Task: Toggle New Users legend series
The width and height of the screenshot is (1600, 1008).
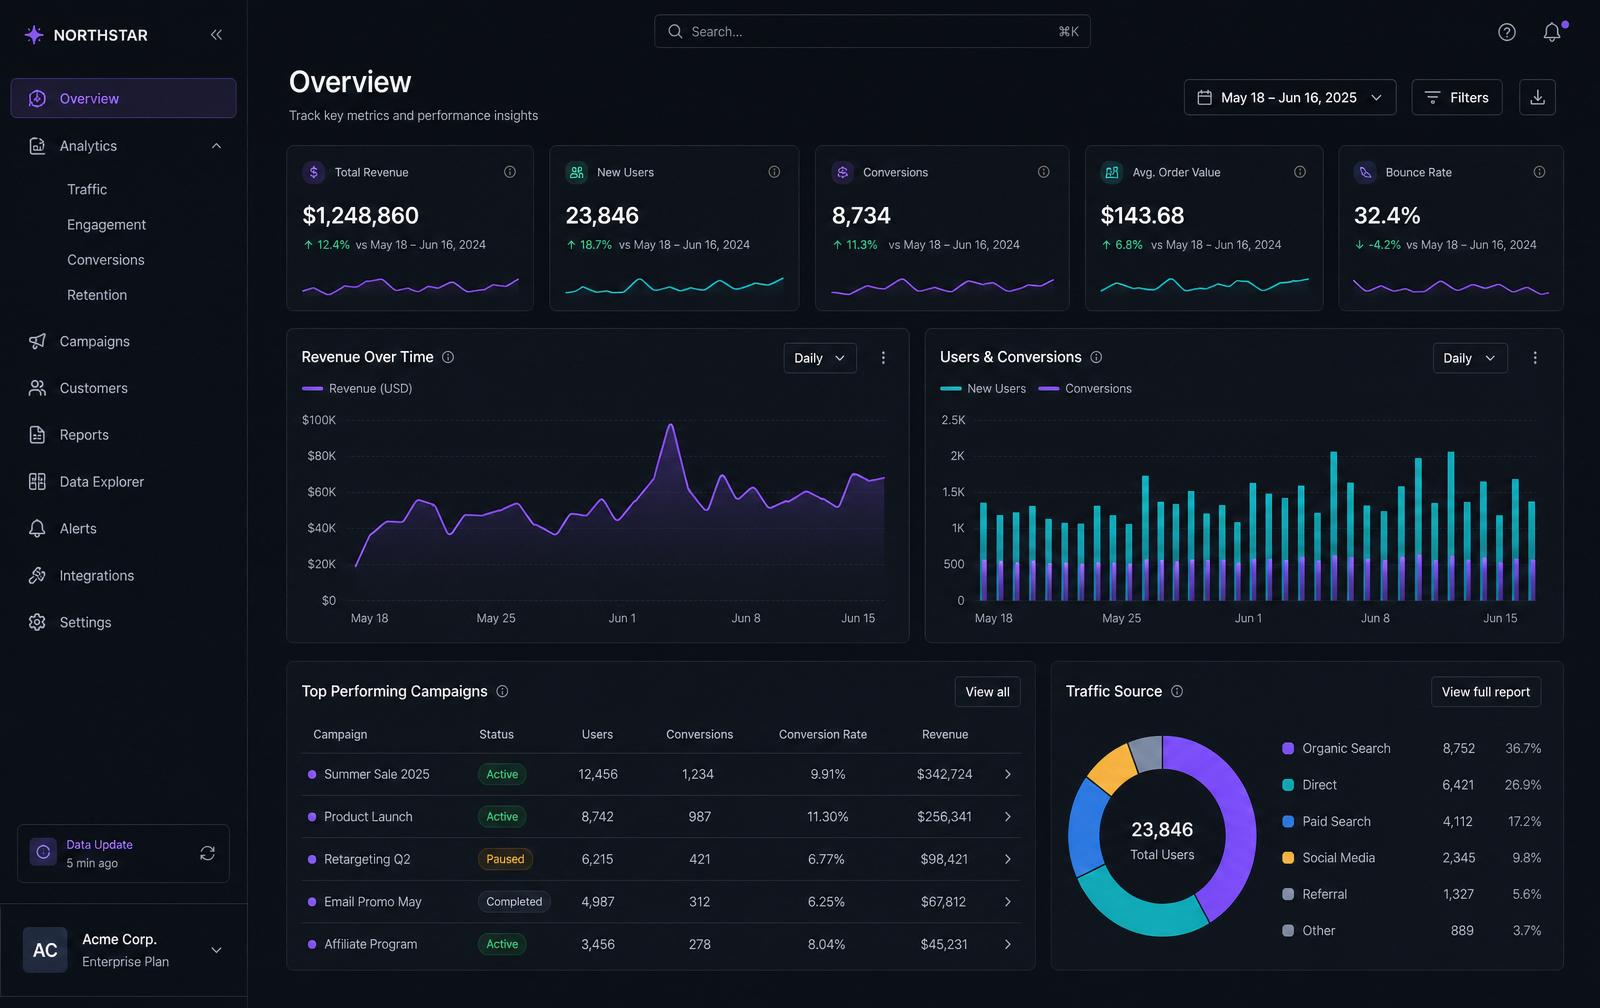Action: (983, 388)
